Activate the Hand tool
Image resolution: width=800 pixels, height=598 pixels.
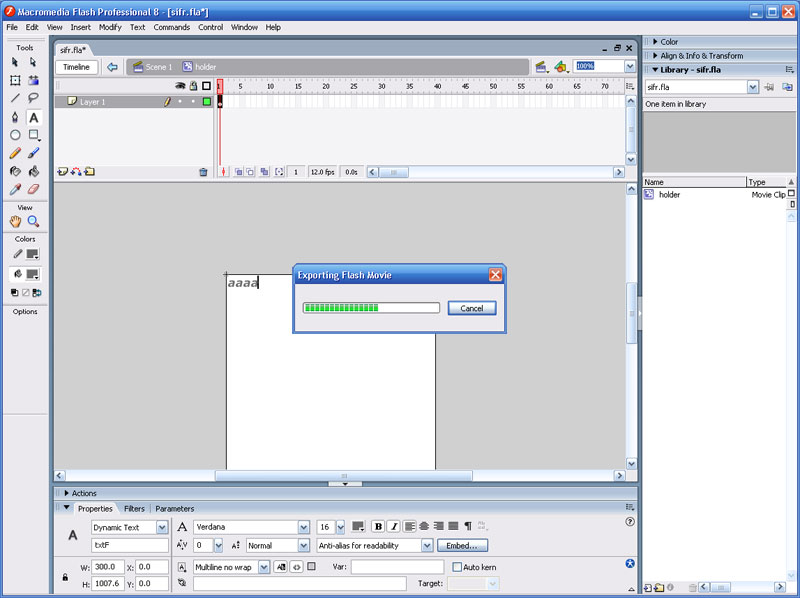click(x=15, y=221)
